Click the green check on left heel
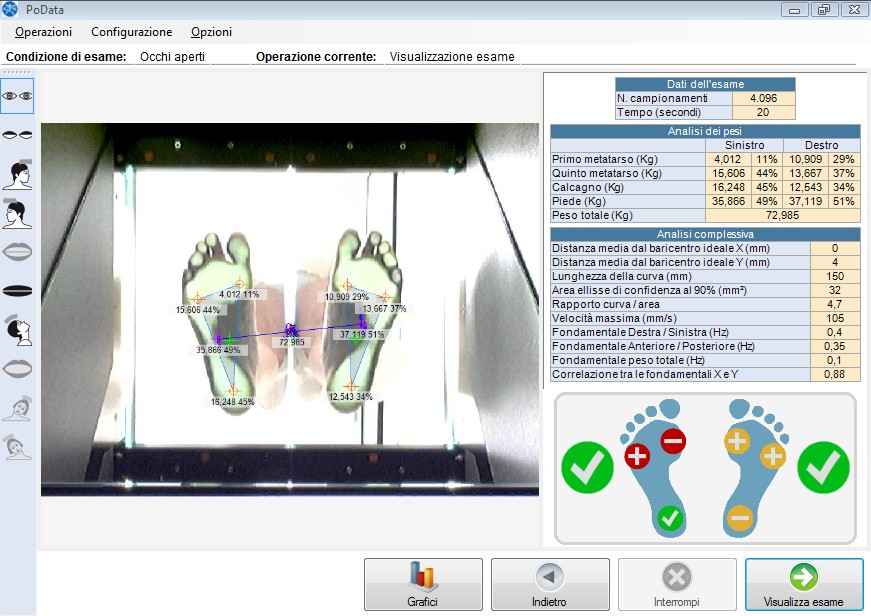 click(x=672, y=518)
